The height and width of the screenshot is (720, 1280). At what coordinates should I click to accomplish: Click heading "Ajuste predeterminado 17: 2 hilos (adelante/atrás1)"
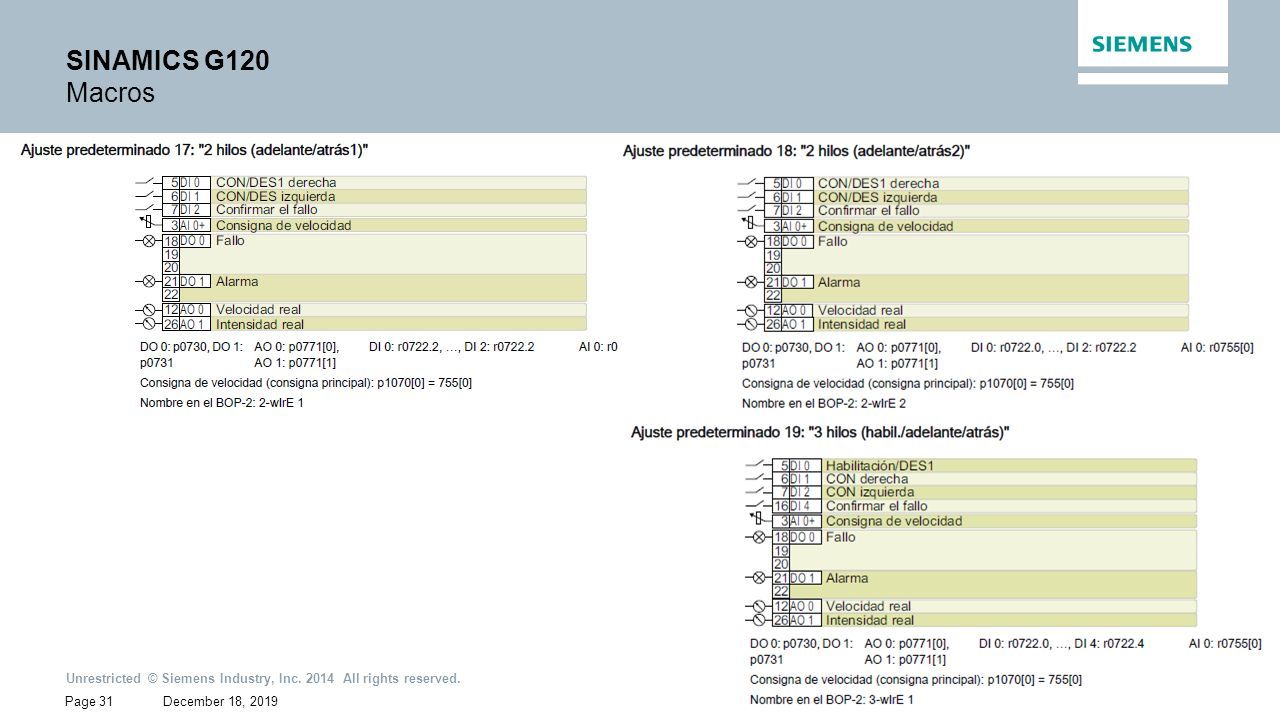click(194, 149)
